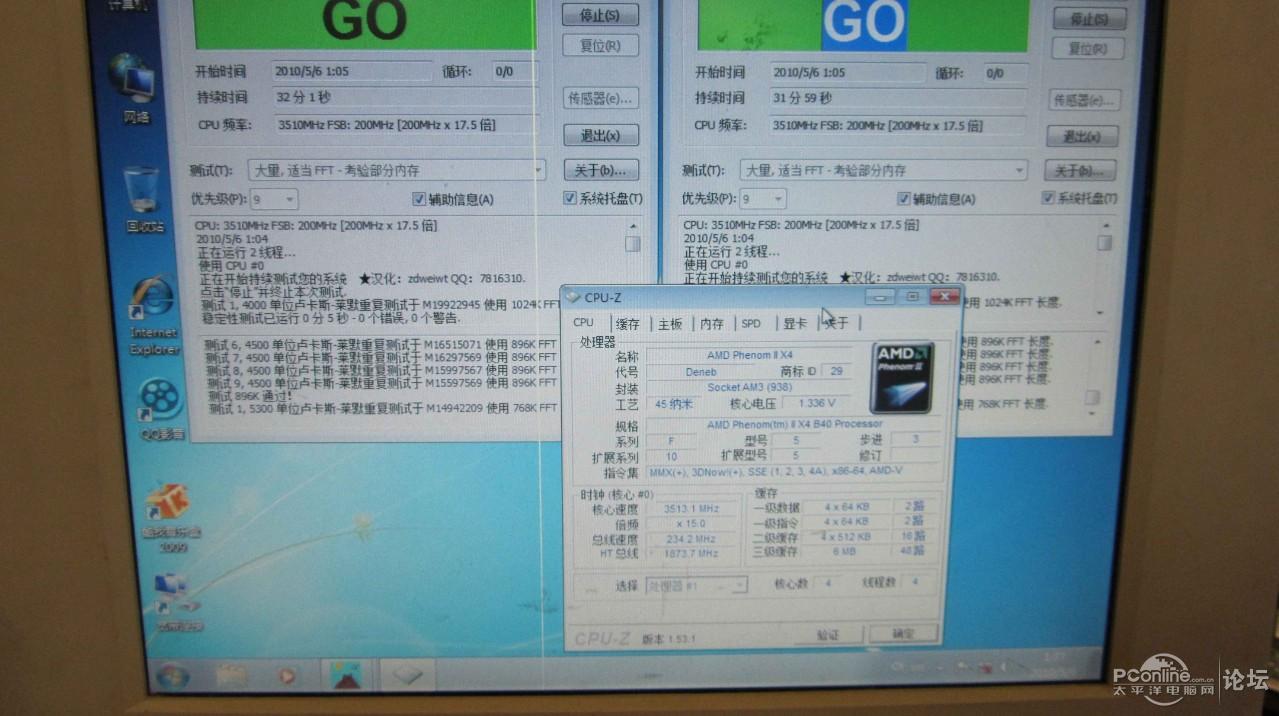Click the 验证 button in CPU-Z
Image resolution: width=1279 pixels, height=716 pixels.
[x=827, y=634]
